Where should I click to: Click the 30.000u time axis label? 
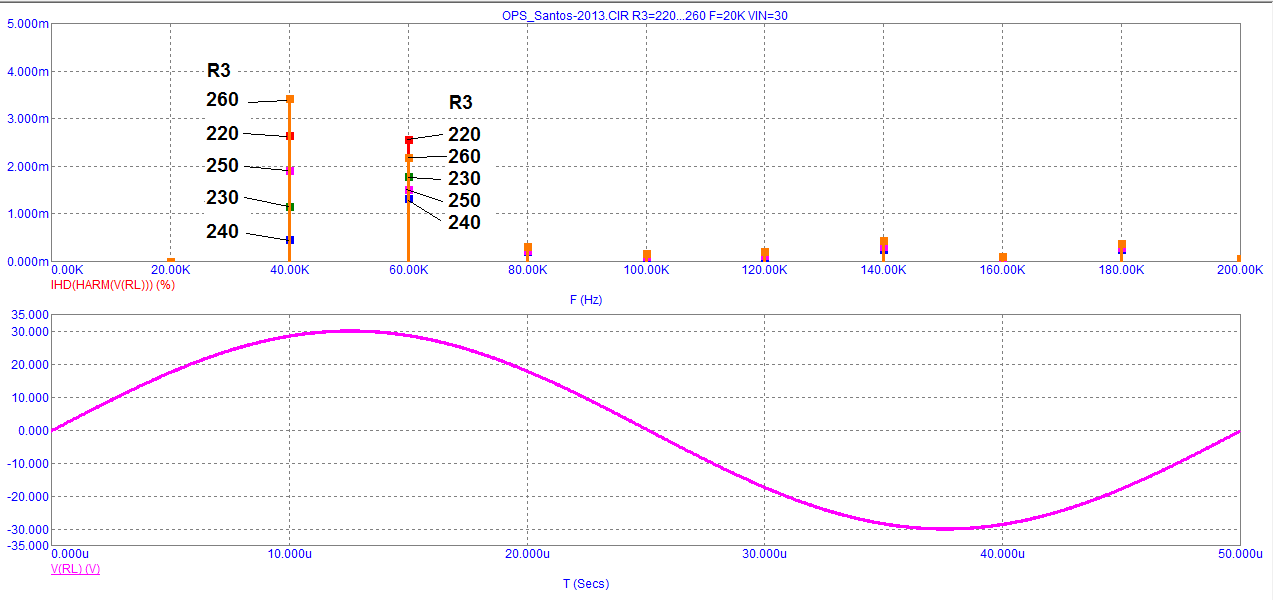point(765,554)
